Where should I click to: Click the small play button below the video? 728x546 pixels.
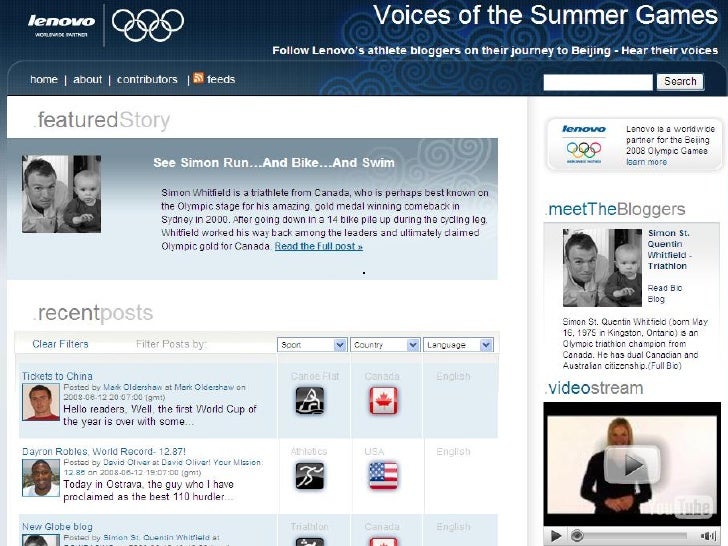[x=555, y=536]
